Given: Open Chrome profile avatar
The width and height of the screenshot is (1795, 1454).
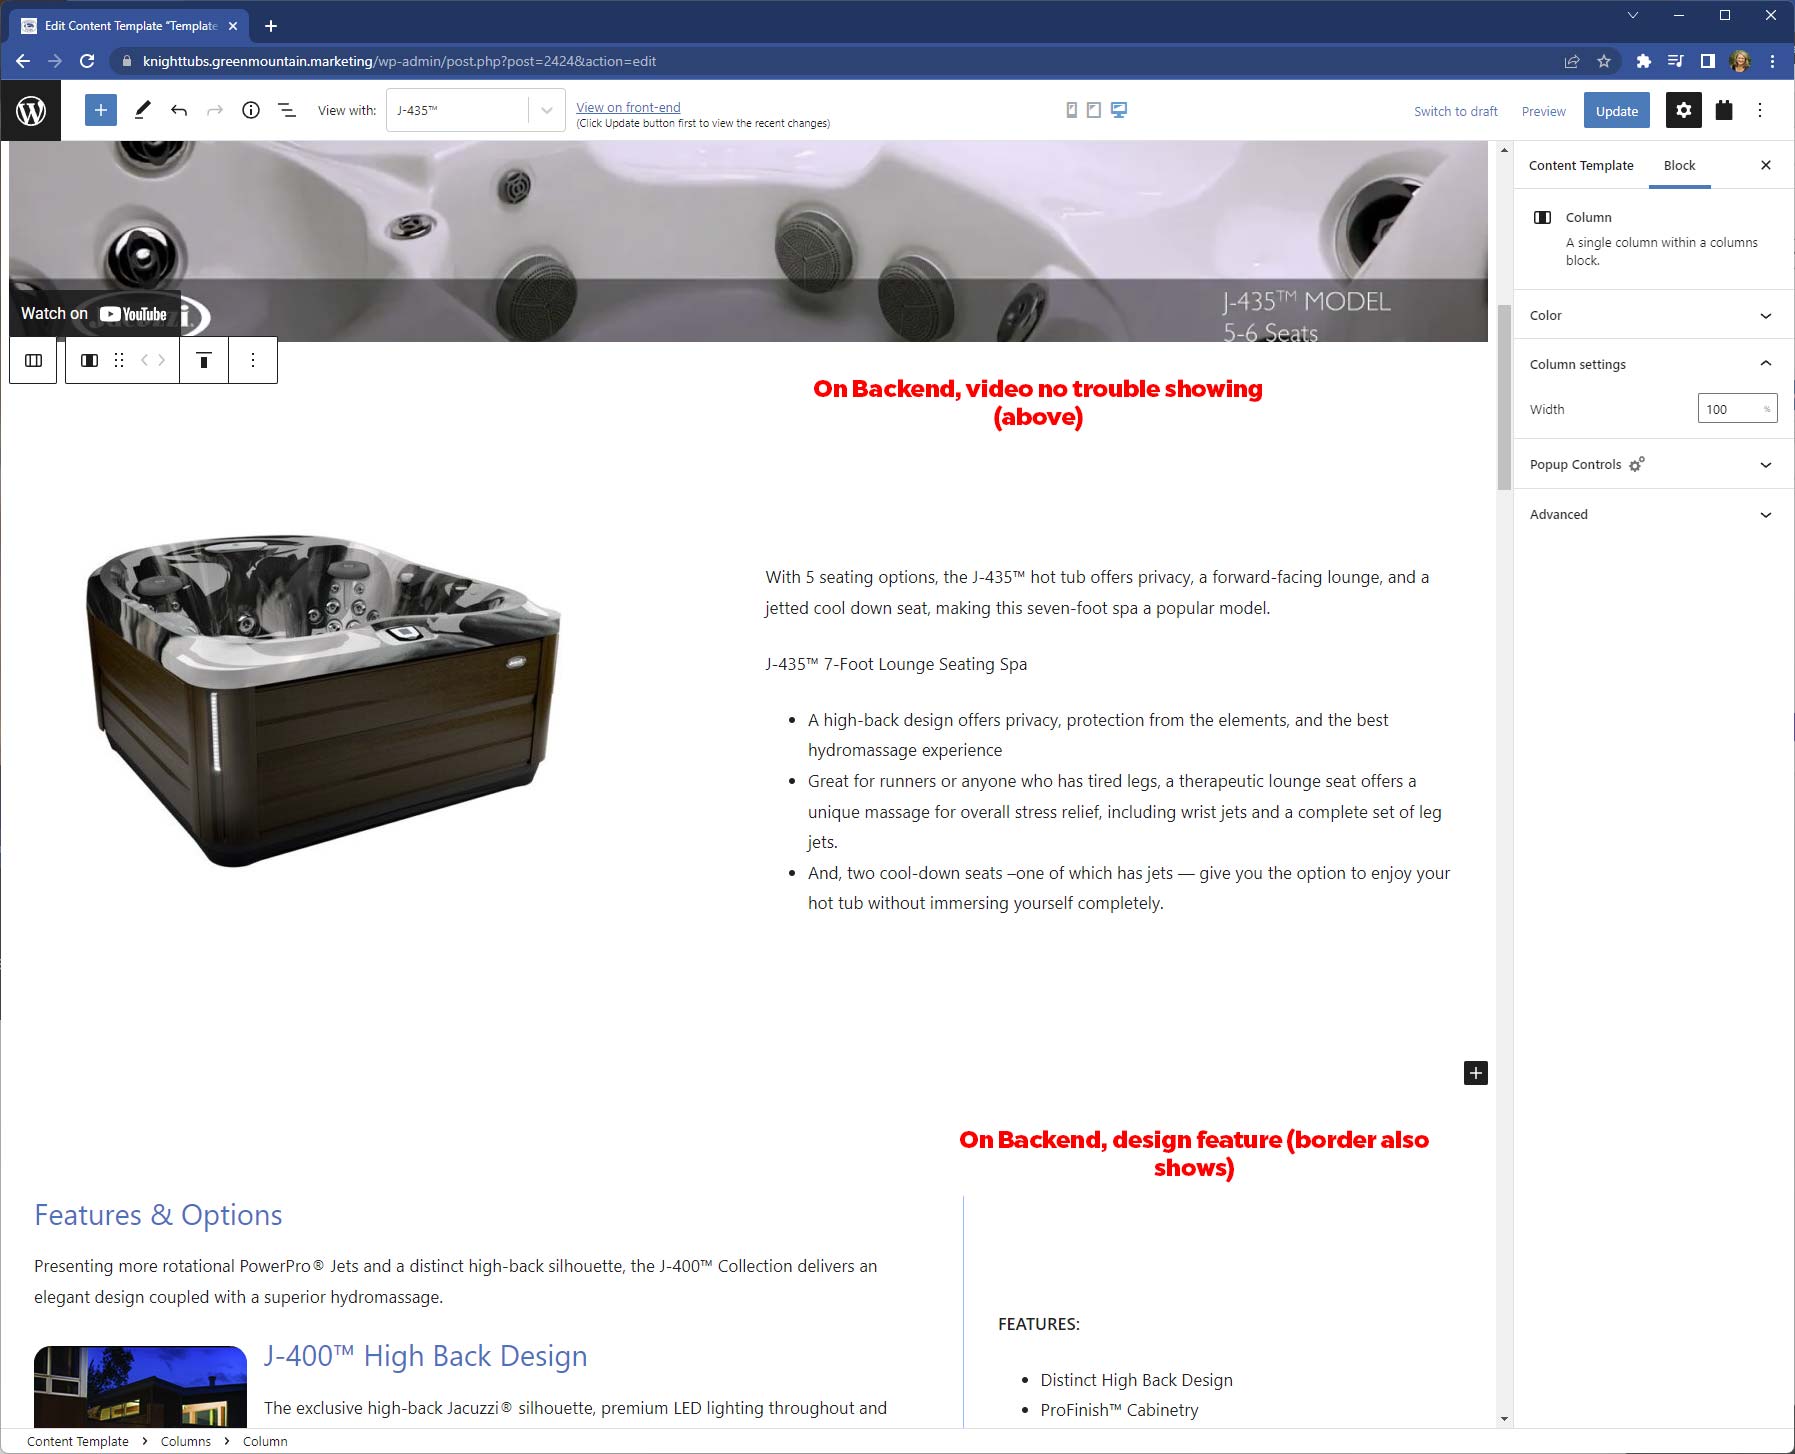Looking at the screenshot, I should [x=1740, y=61].
